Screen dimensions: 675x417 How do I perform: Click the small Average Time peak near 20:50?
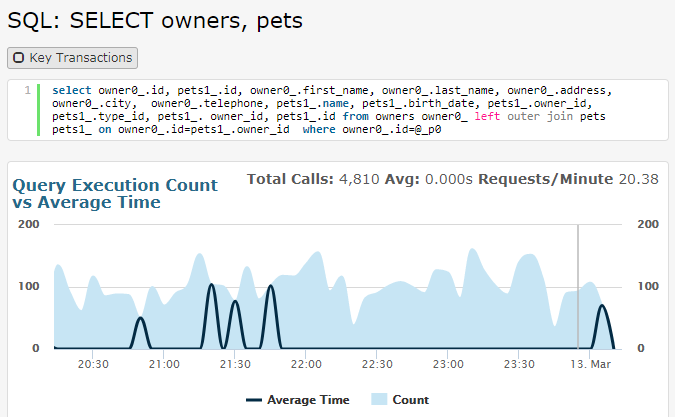(x=140, y=318)
